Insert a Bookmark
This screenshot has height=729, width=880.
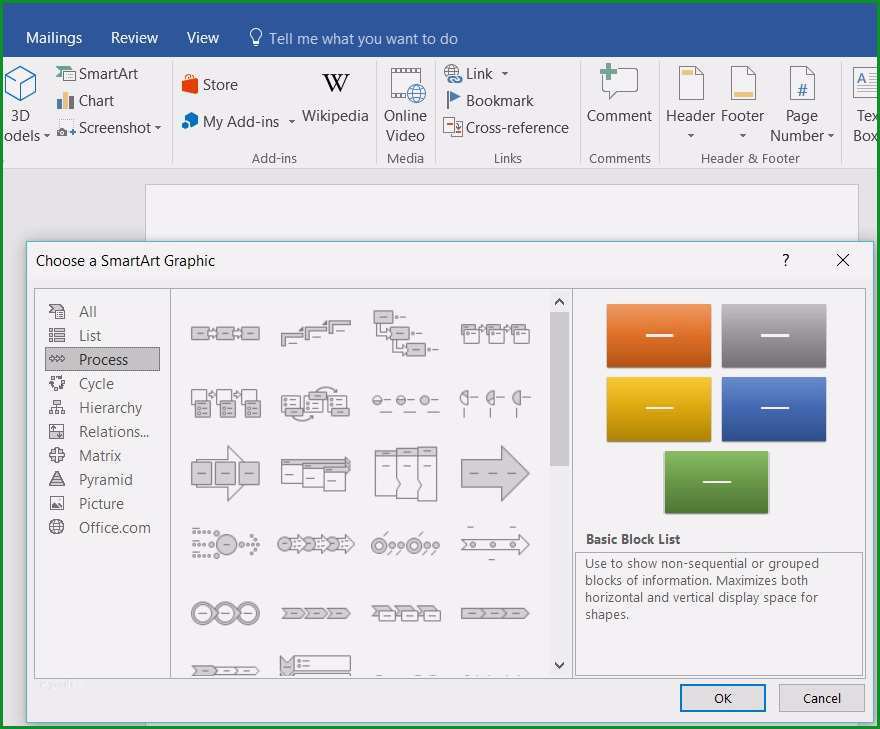[x=489, y=101]
